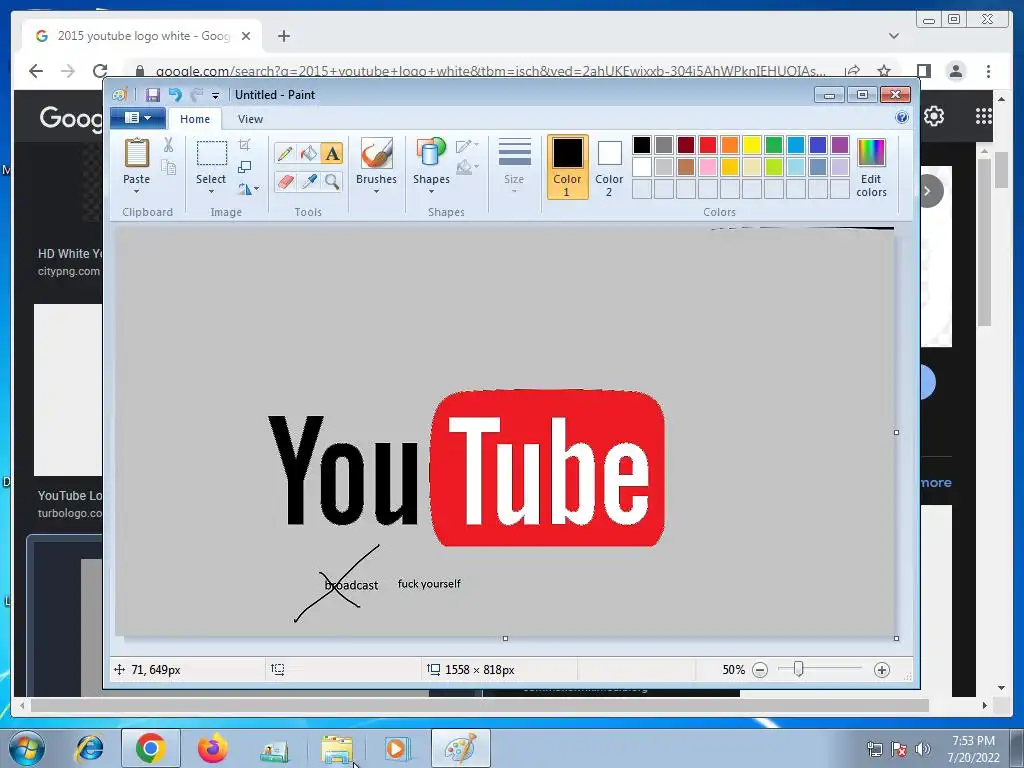This screenshot has height=768, width=1024.
Task: Select the Magnifier tool
Action: [x=332, y=181]
